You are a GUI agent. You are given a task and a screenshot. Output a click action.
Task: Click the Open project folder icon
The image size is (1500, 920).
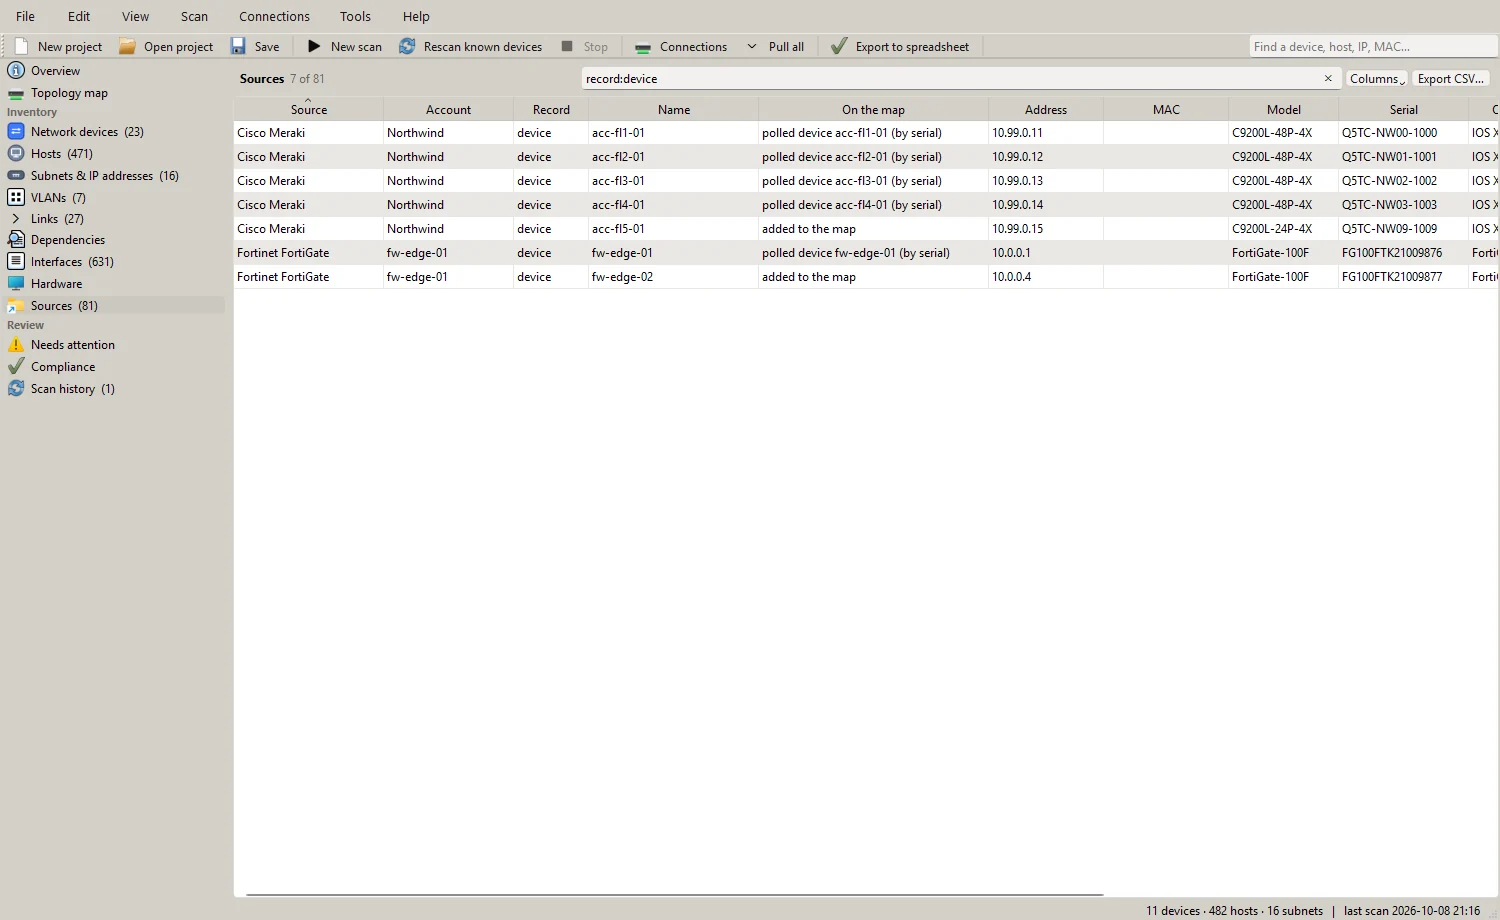tap(127, 46)
